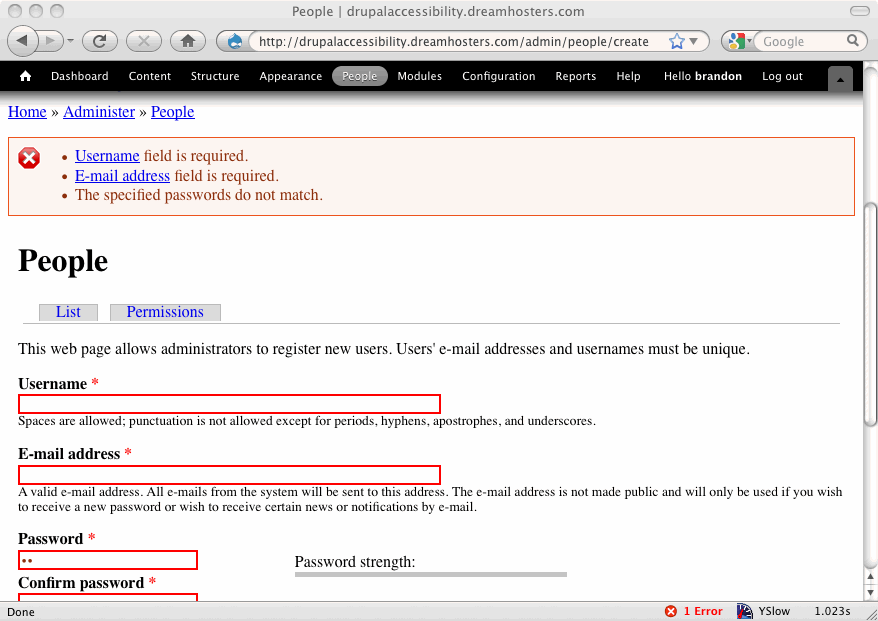This screenshot has width=878, height=621.
Task: Click inside the Google search box
Action: pos(802,41)
